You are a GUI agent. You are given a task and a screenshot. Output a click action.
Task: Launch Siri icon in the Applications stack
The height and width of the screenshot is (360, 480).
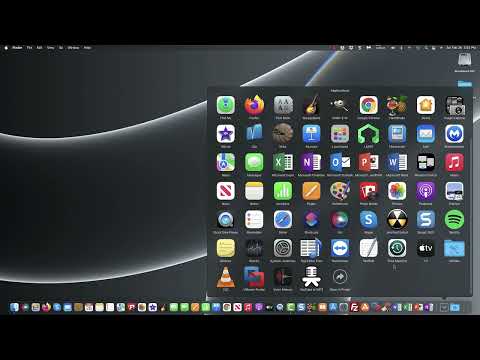tap(340, 220)
